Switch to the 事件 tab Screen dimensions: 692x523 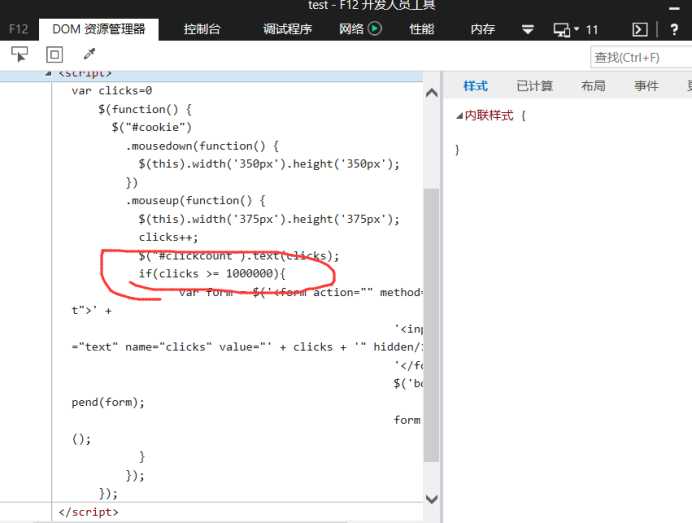click(x=646, y=86)
